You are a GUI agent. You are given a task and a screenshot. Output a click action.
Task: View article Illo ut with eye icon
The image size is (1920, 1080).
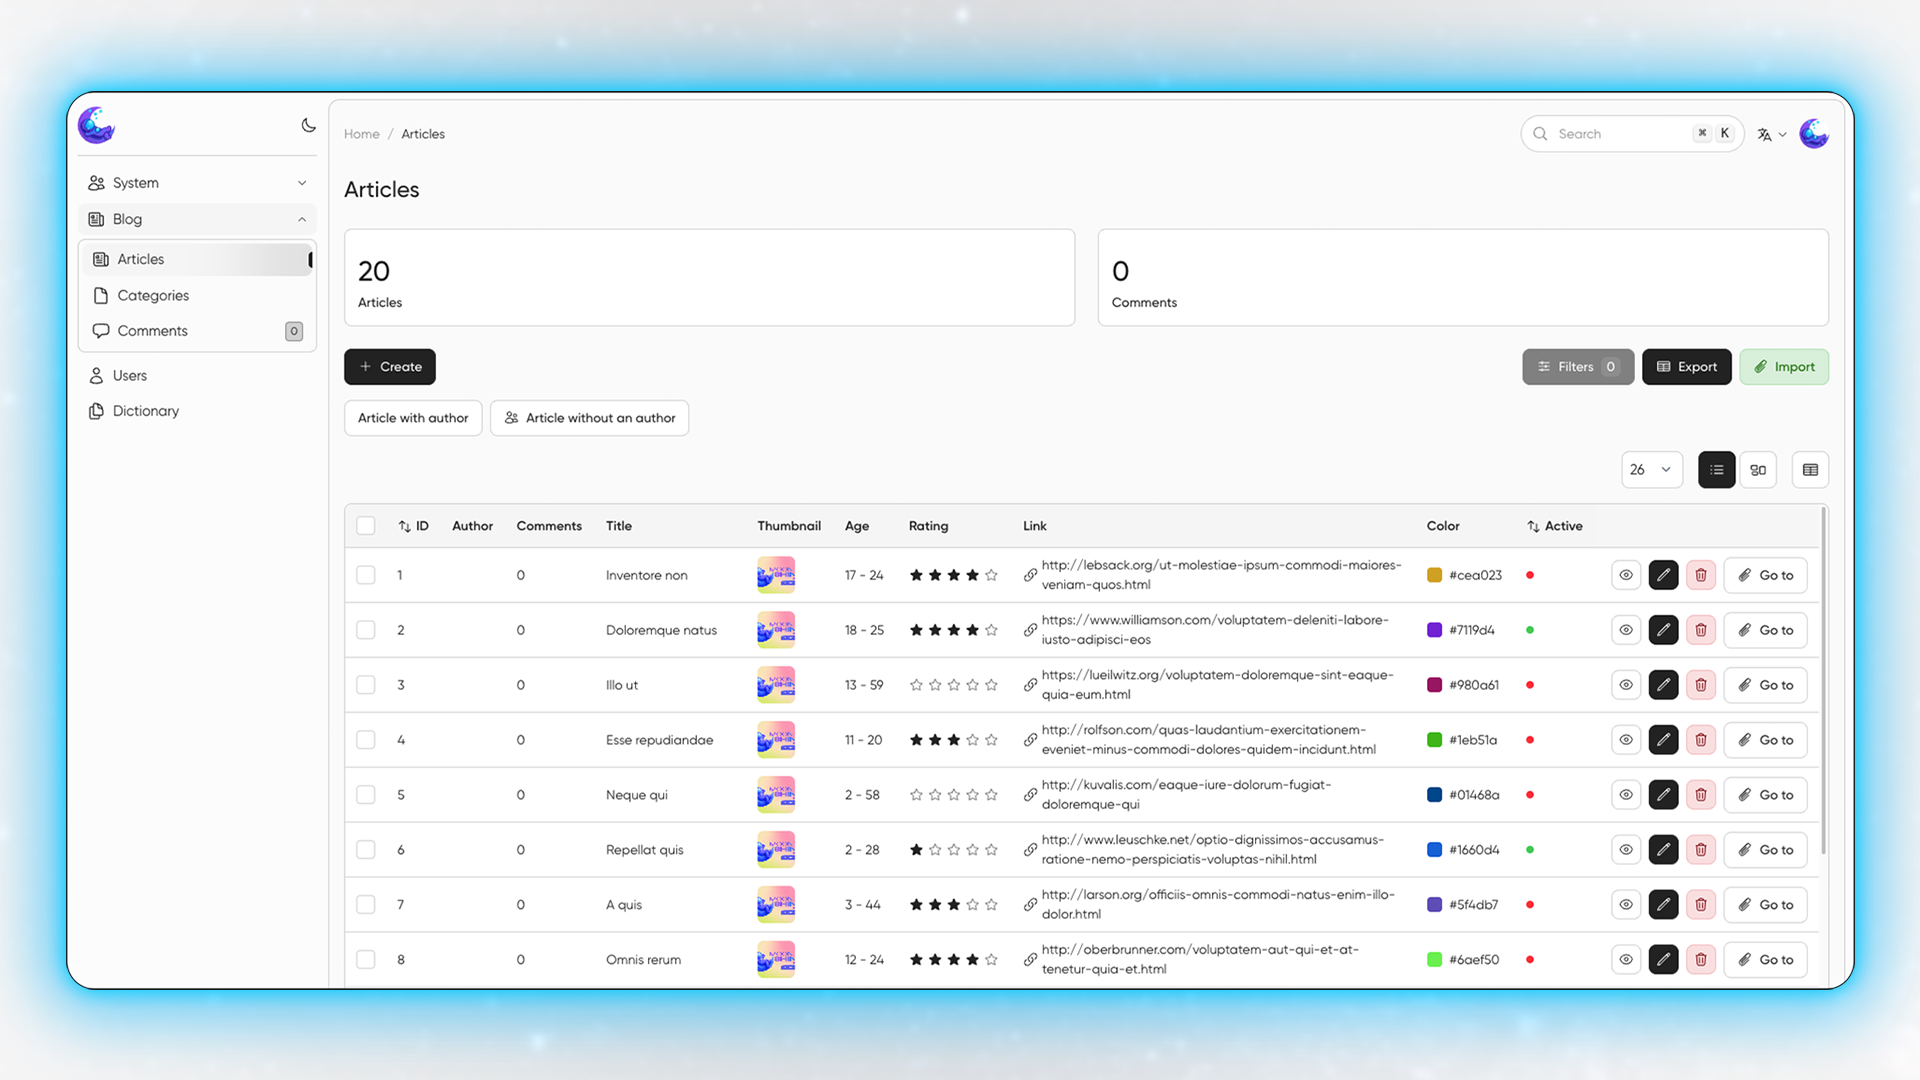tap(1626, 685)
